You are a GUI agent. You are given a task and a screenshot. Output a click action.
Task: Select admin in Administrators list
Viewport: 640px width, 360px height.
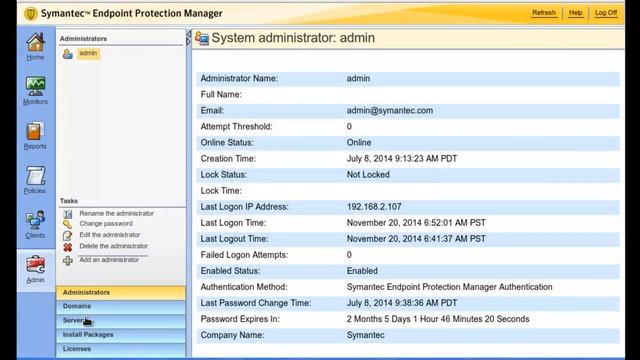[88, 53]
